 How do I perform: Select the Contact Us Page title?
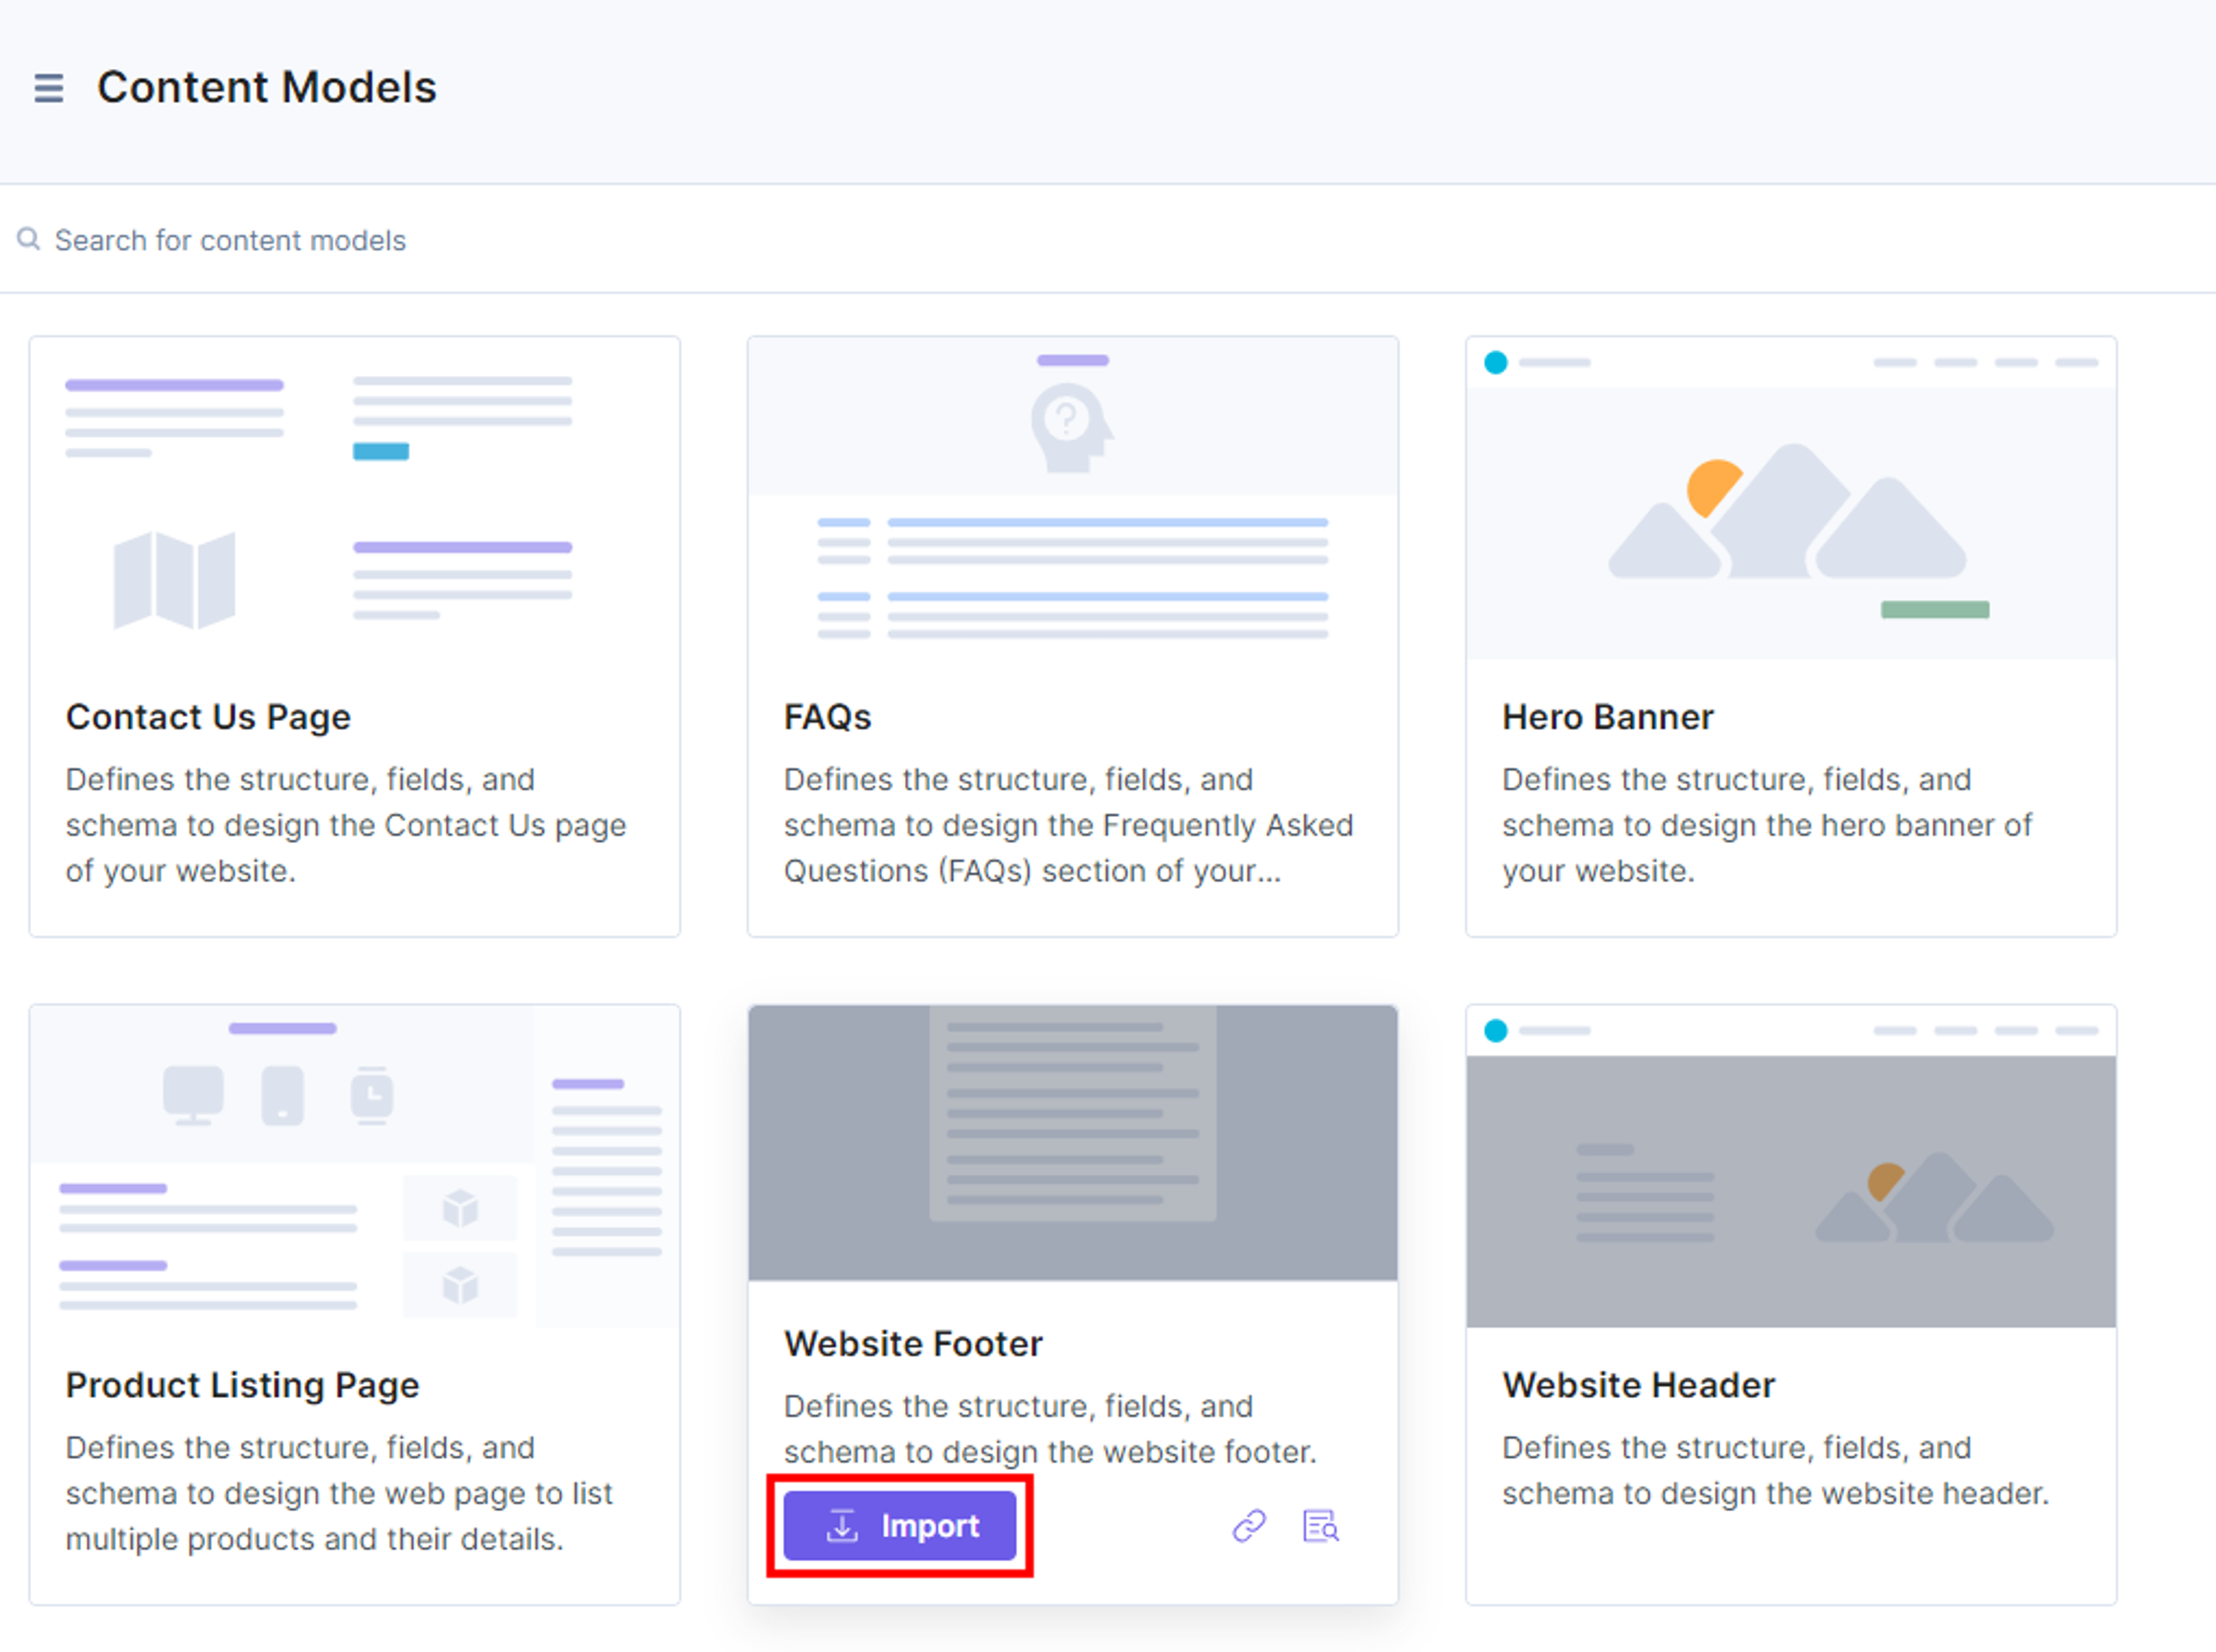point(208,717)
